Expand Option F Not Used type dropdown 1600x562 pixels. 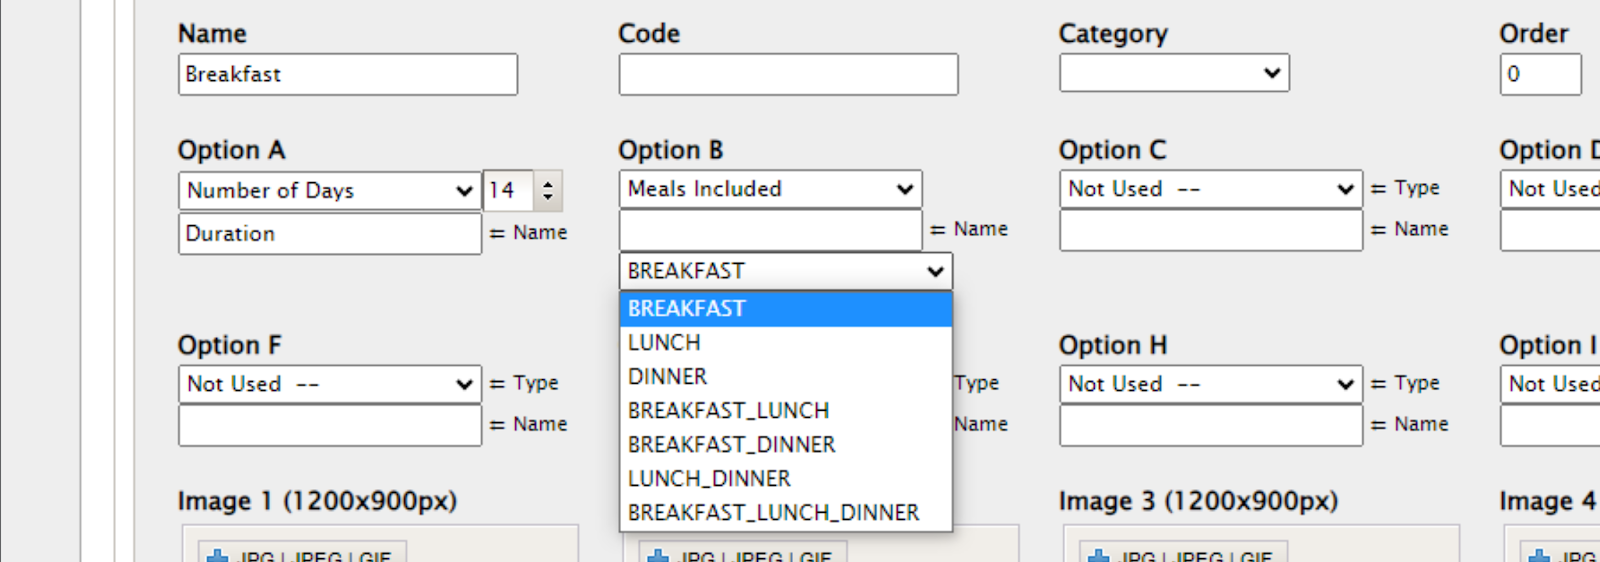(x=329, y=384)
